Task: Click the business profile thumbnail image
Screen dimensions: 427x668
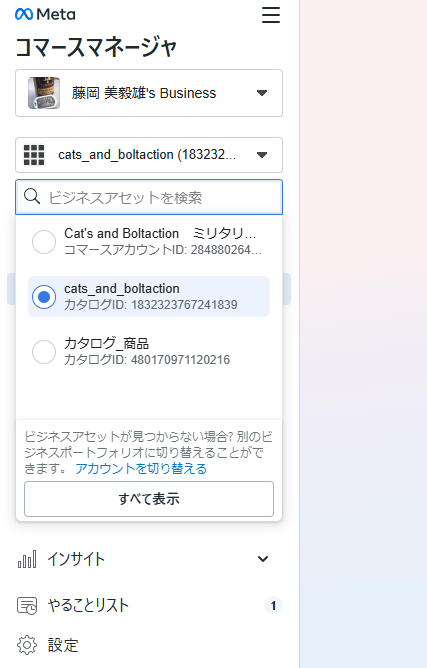Action: click(44, 93)
